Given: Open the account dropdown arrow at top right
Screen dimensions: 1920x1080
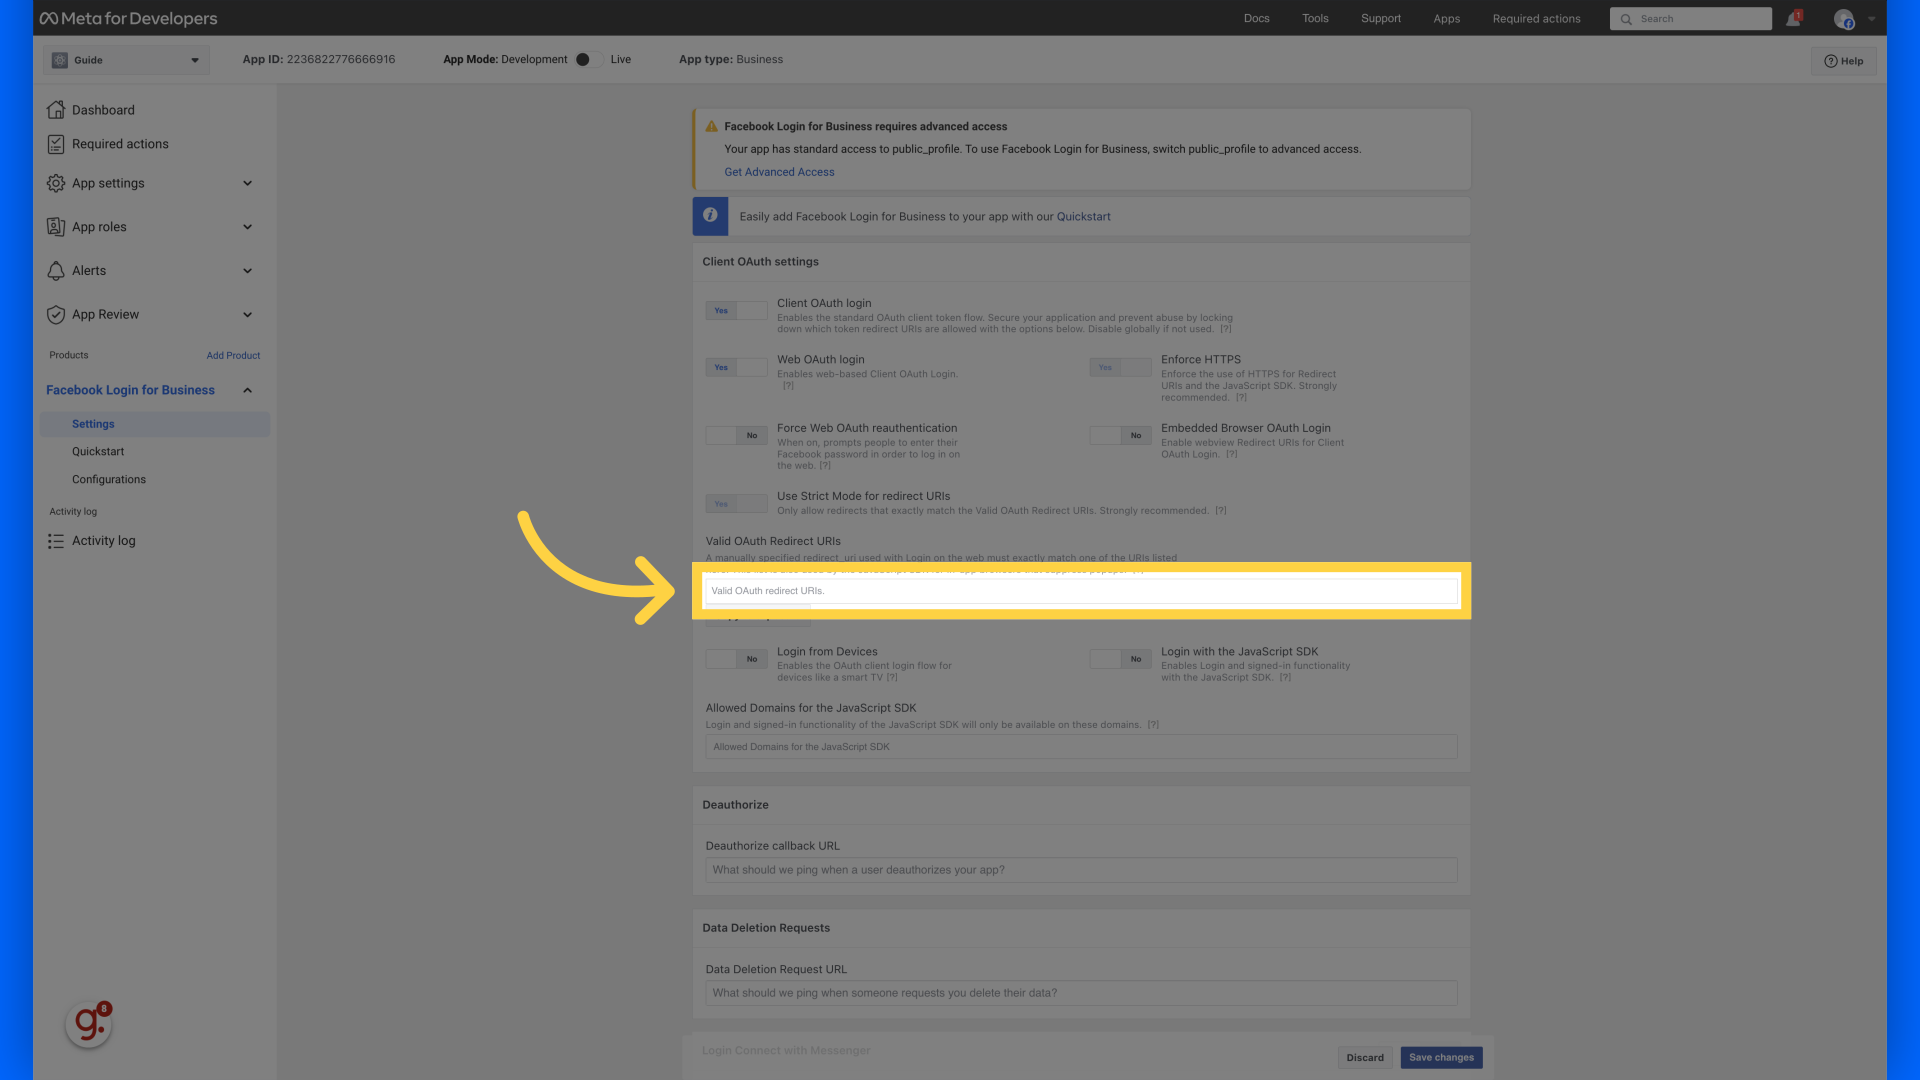Looking at the screenshot, I should click(1872, 19).
